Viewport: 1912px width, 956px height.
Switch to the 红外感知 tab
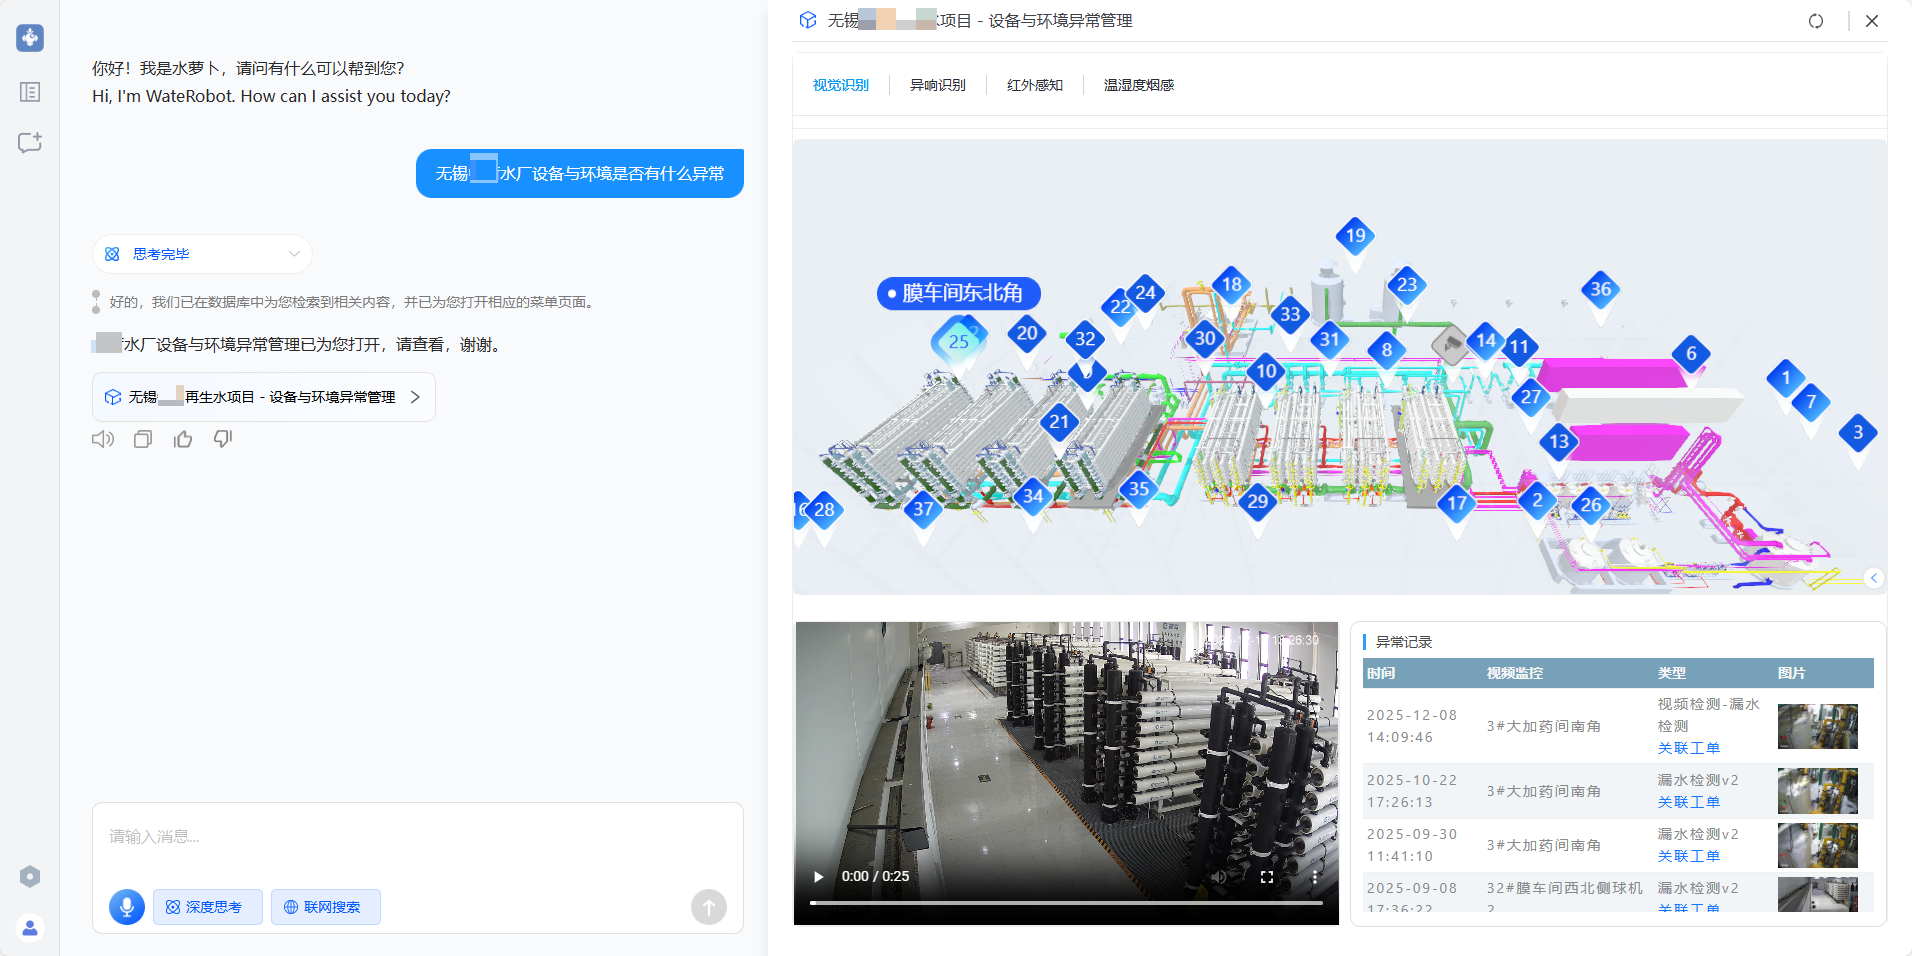tap(1034, 85)
